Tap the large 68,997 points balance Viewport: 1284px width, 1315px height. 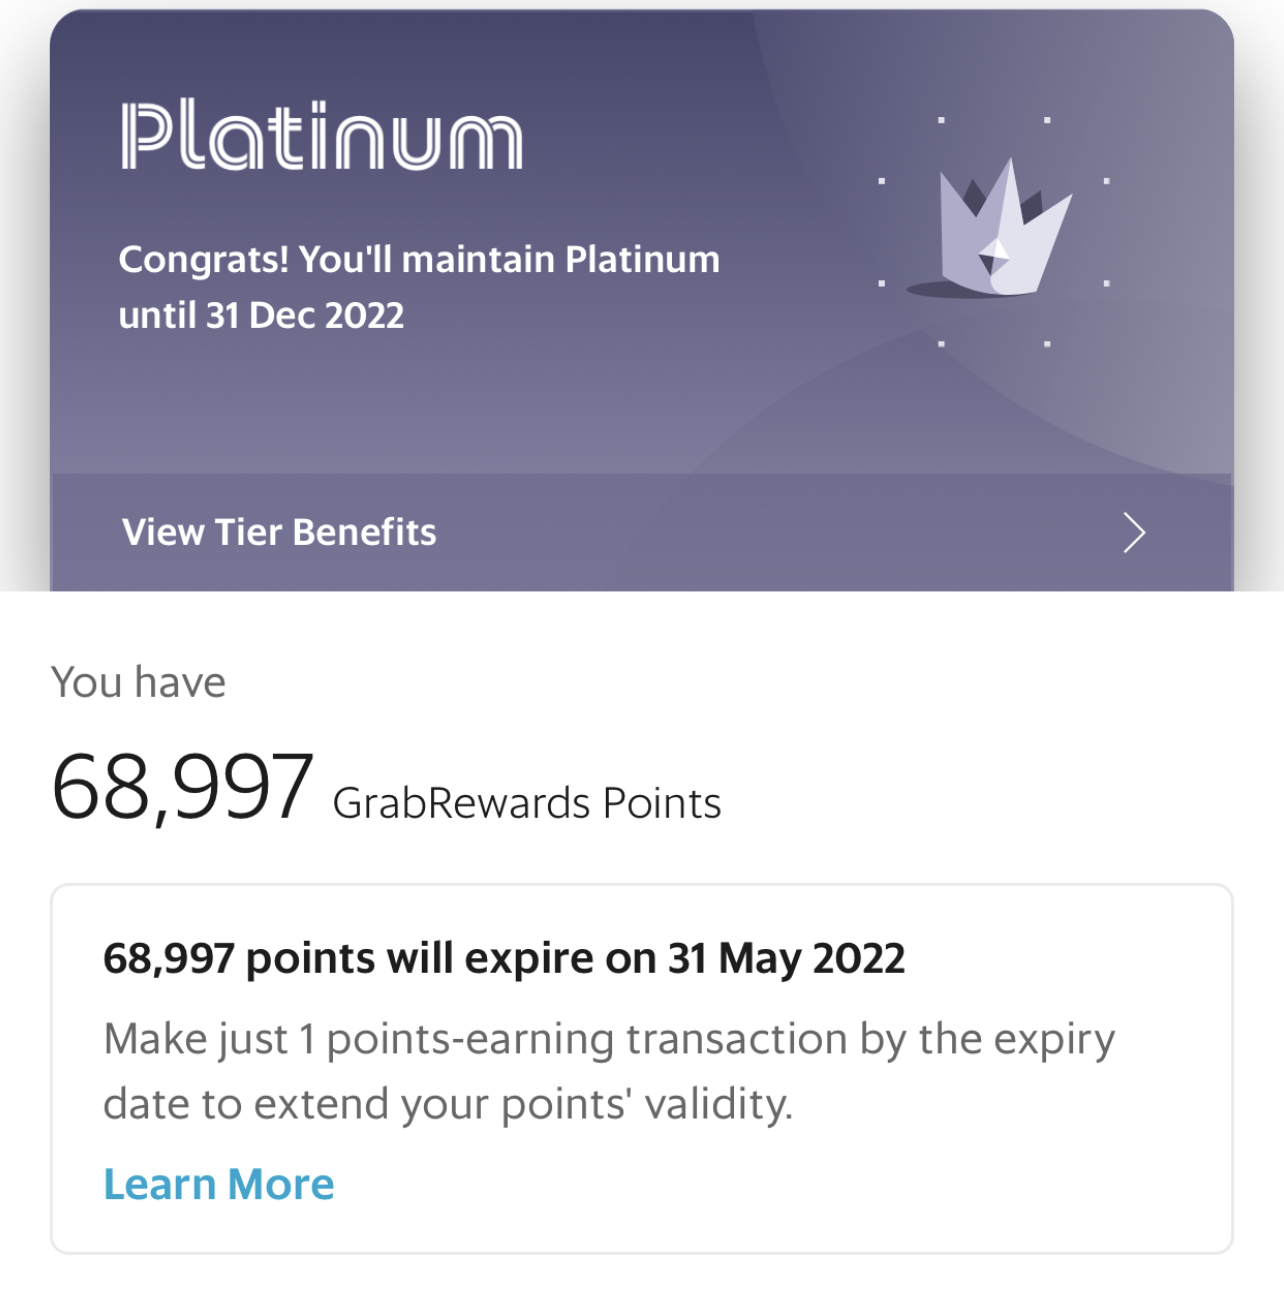tap(183, 788)
